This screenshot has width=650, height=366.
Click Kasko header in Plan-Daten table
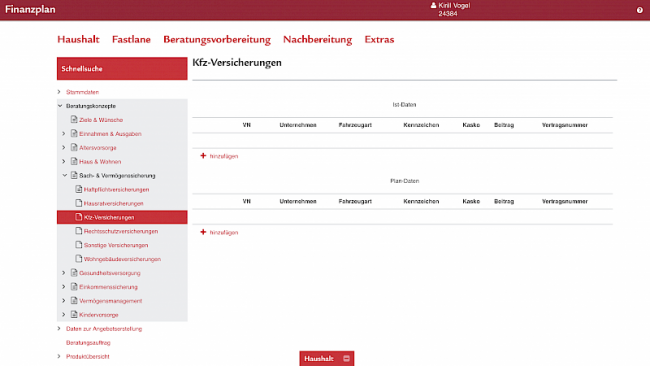pyautogui.click(x=471, y=201)
